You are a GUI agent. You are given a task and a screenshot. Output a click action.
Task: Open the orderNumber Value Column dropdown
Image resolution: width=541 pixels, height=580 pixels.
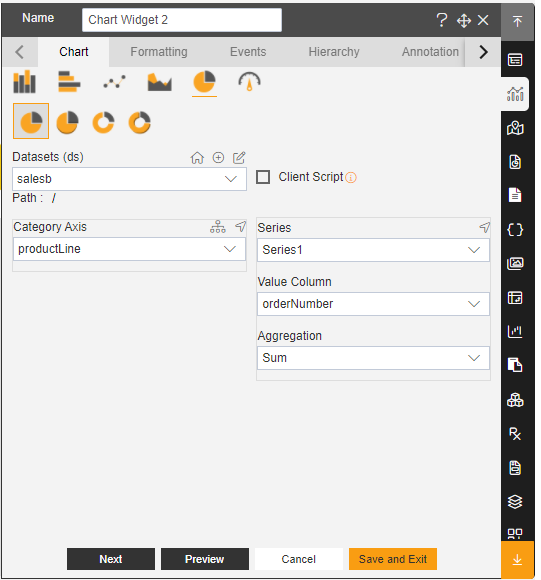pos(373,304)
